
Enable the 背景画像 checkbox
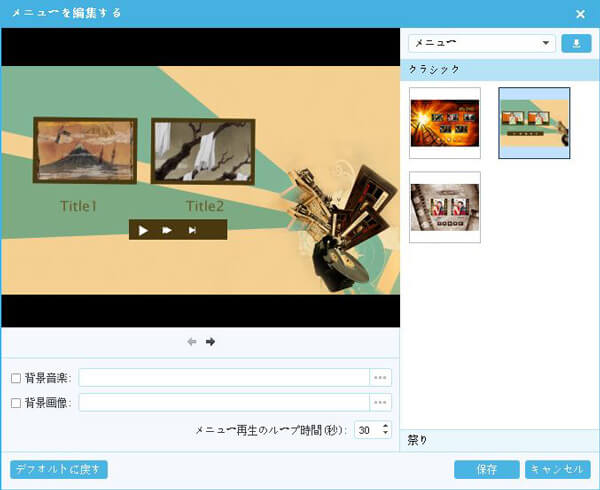[x=15, y=402]
